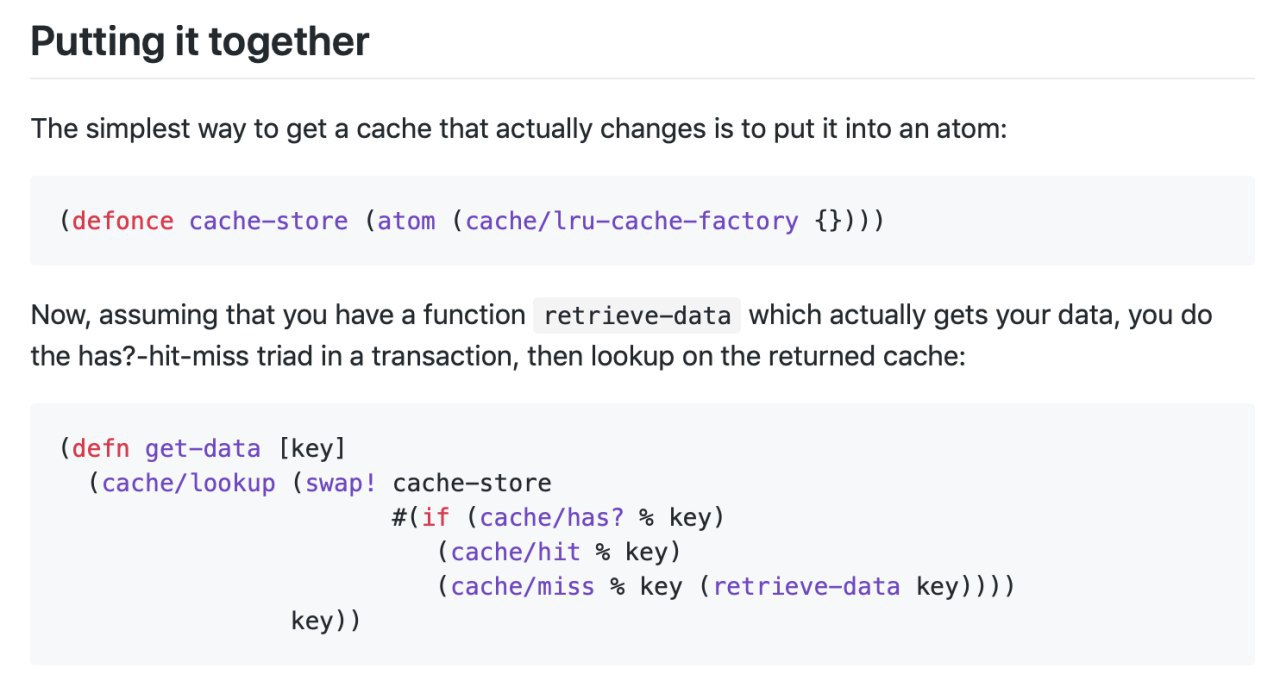Click cache/lru-cache-factory in the code
This screenshot has height=693, width=1280.
(x=632, y=221)
